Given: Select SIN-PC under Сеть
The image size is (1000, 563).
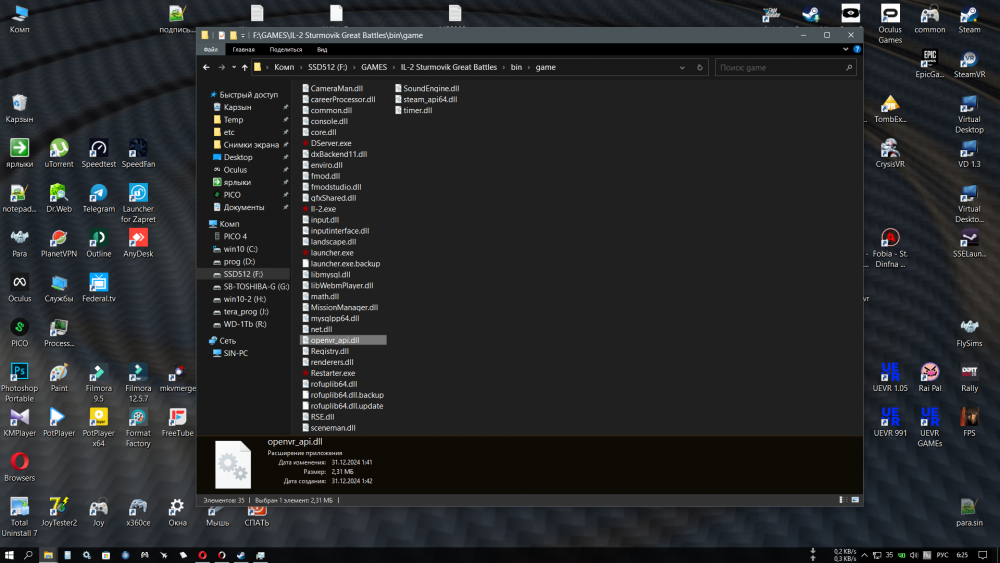Looking at the screenshot, I should (235, 353).
